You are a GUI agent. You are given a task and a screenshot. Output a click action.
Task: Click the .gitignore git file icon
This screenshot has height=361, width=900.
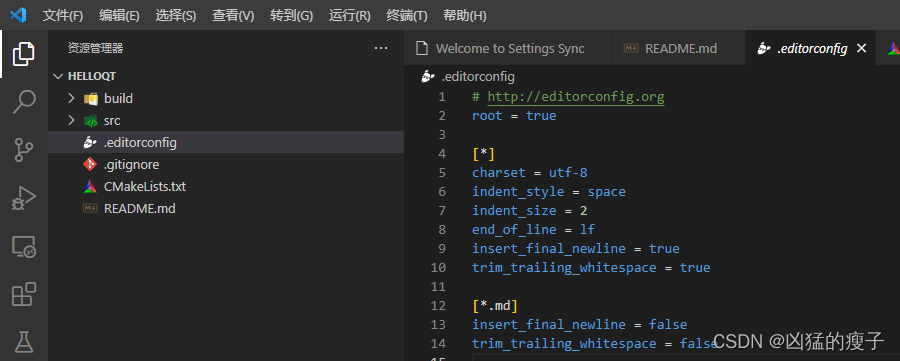coord(90,165)
